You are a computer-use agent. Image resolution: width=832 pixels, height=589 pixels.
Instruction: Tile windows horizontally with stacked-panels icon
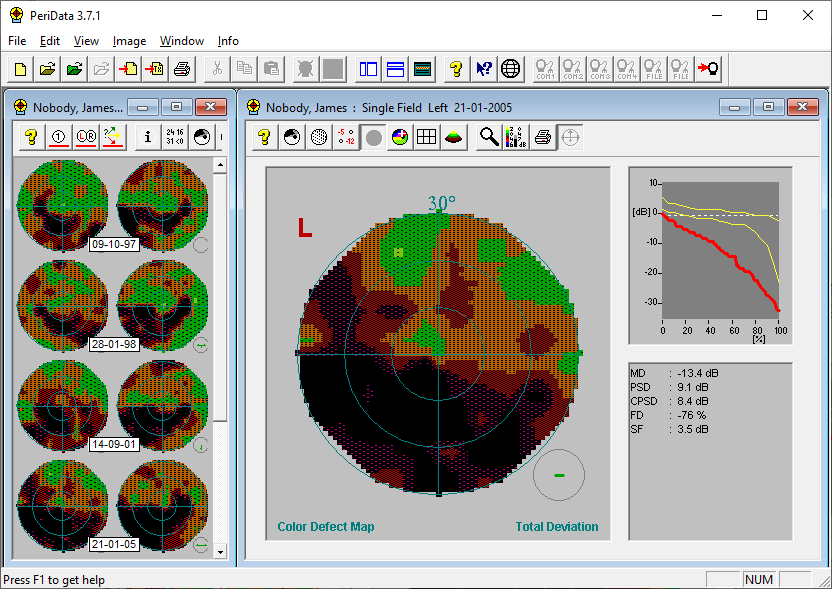(395, 69)
